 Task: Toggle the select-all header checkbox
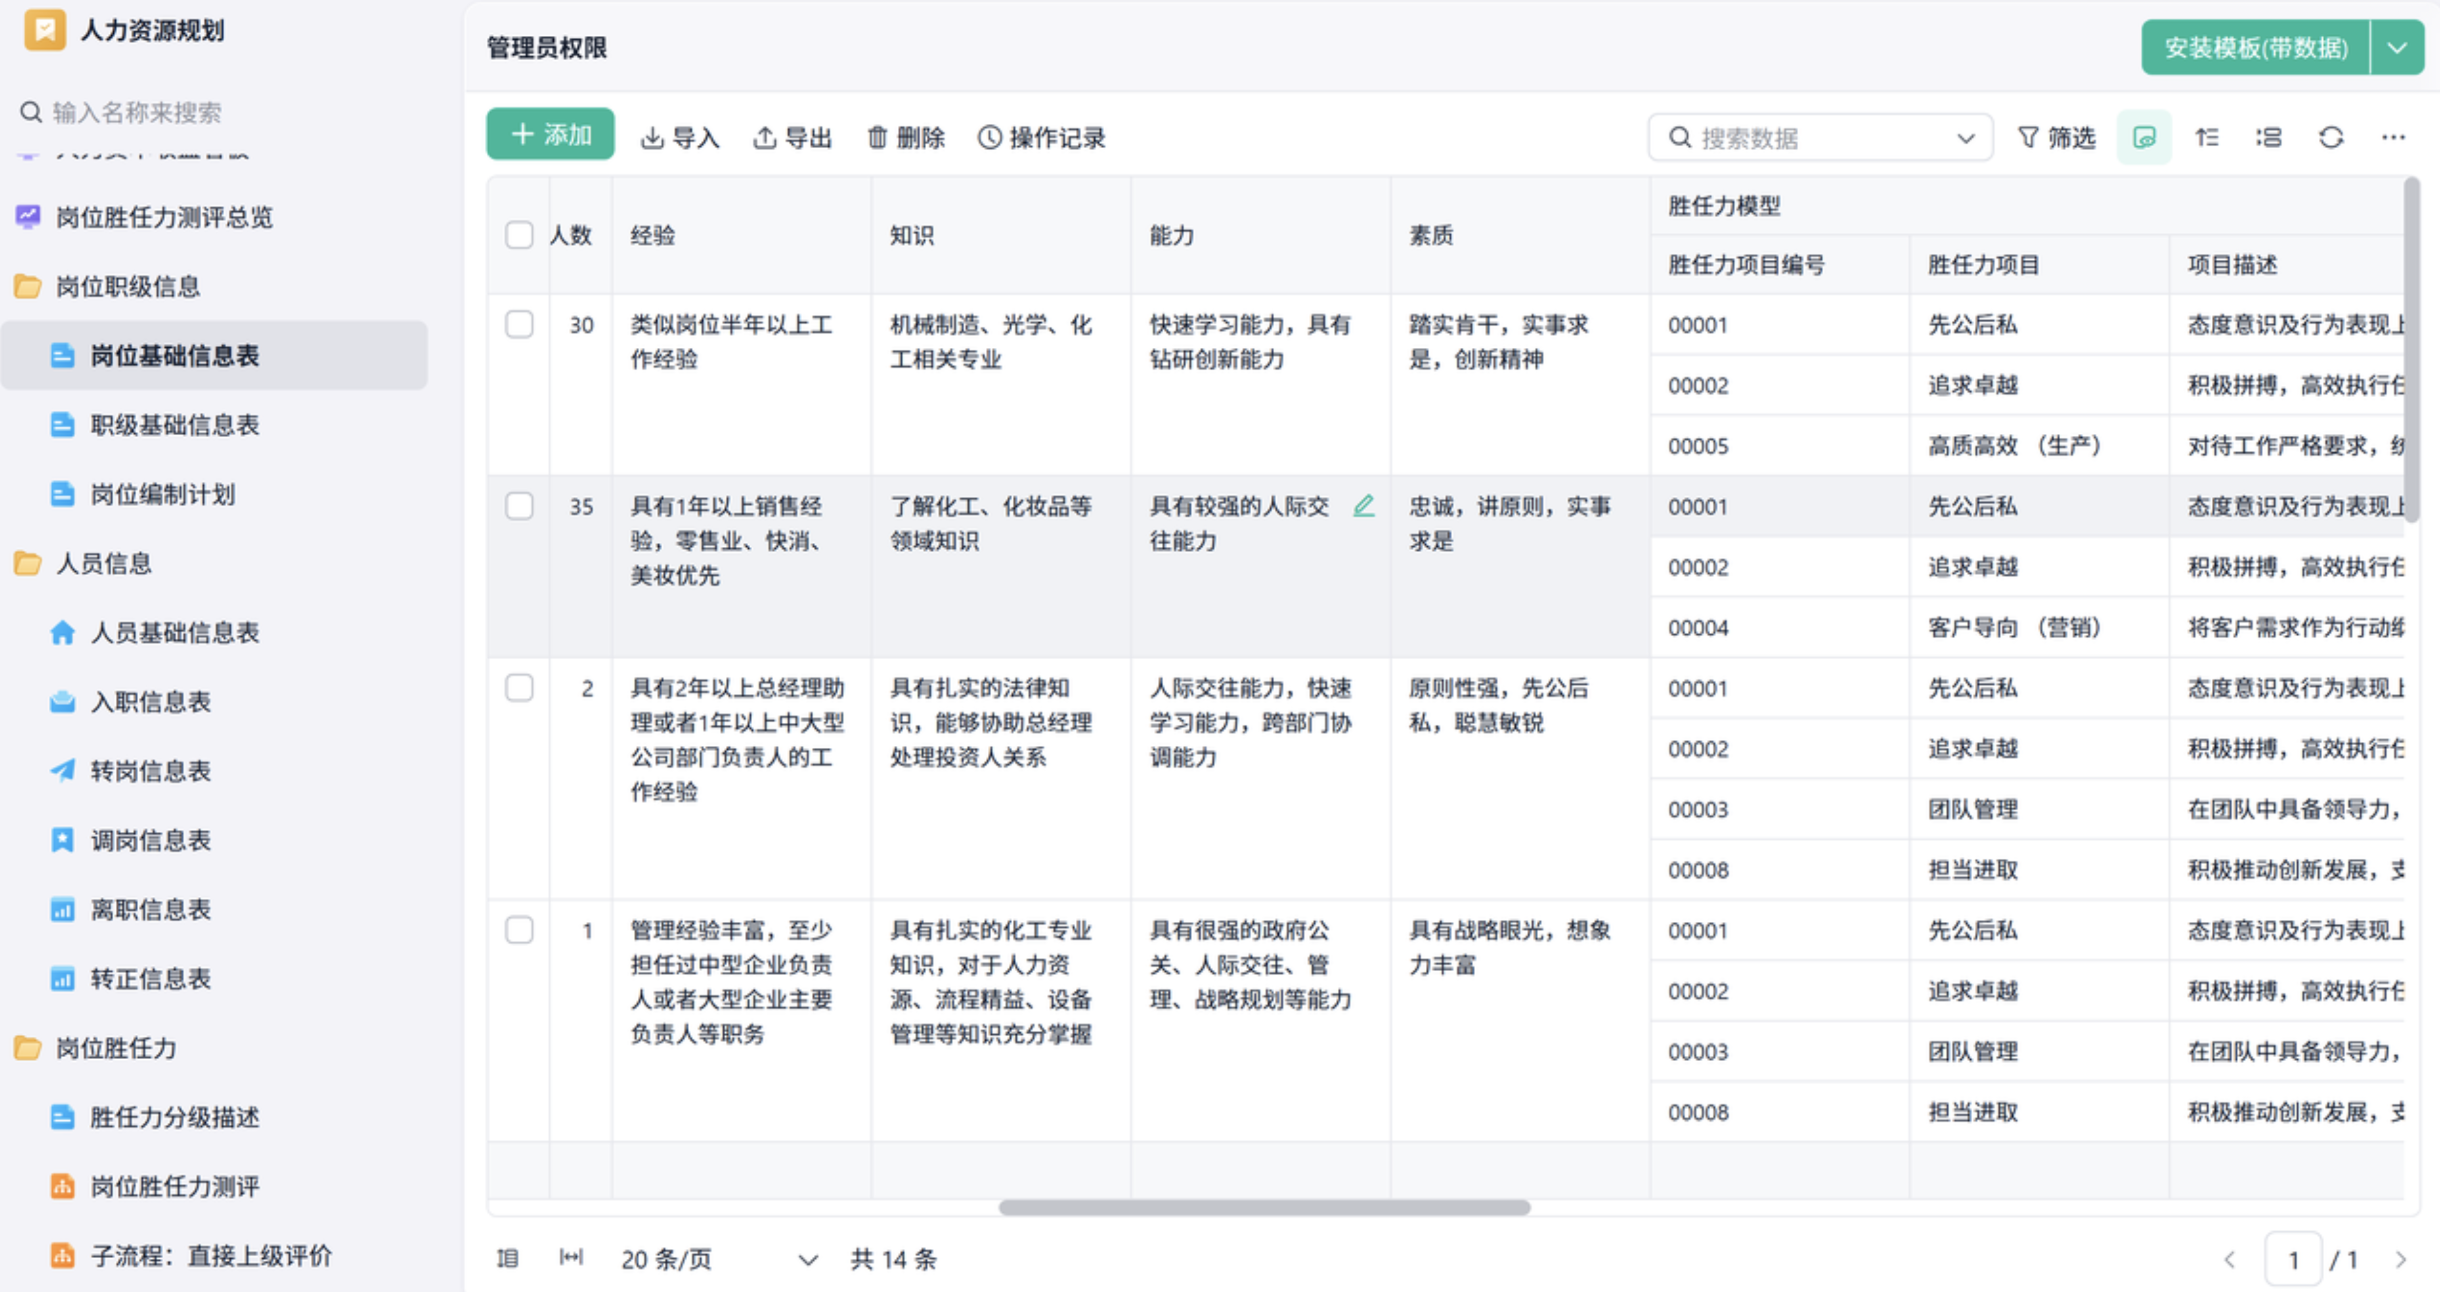519,235
